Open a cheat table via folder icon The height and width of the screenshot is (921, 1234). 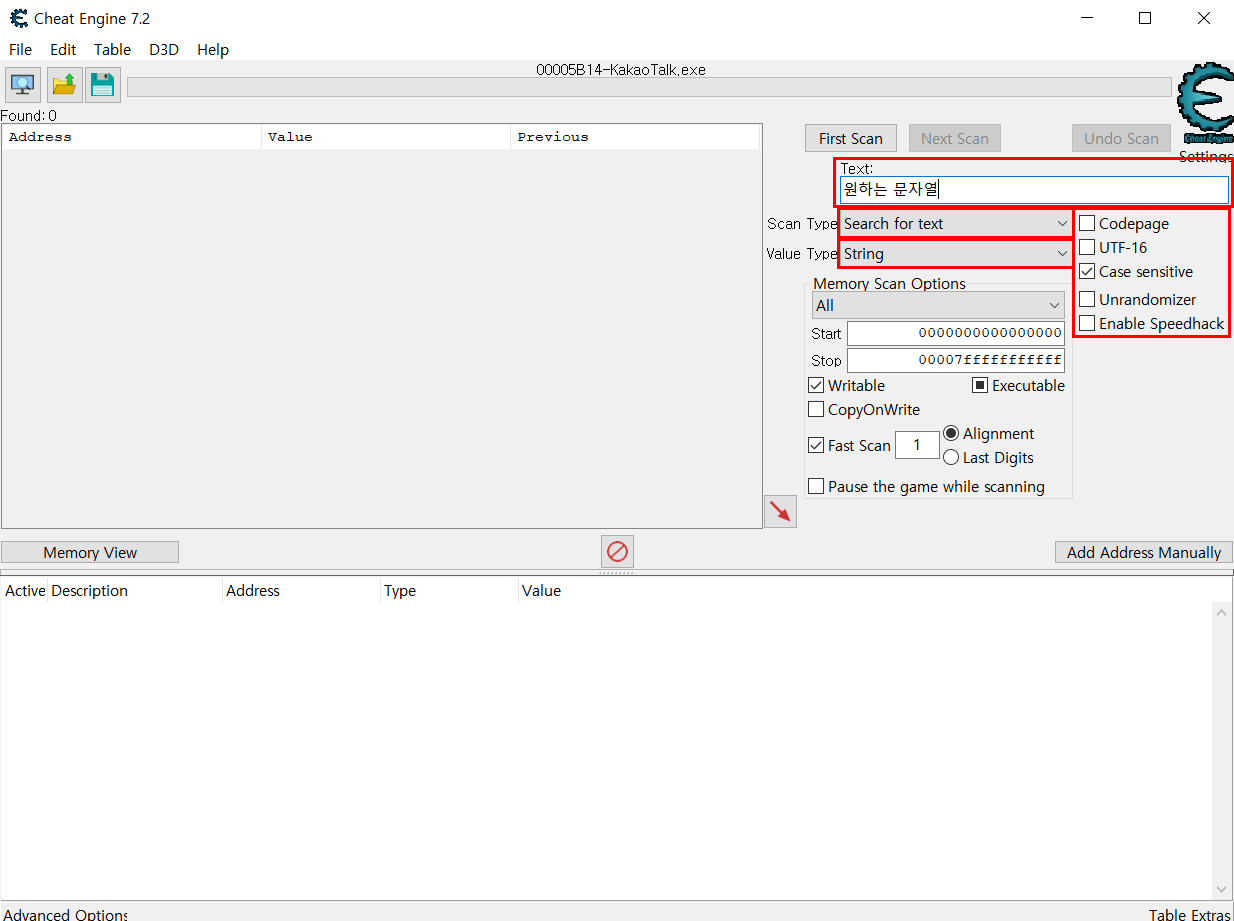click(x=62, y=85)
